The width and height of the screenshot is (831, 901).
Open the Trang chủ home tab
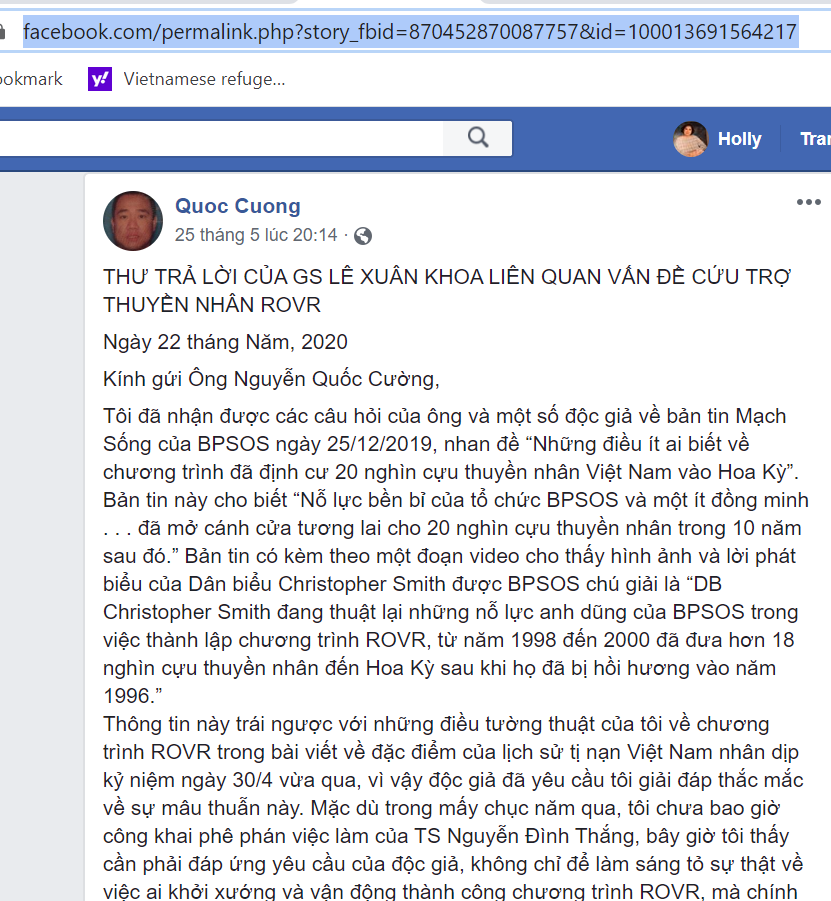[815, 139]
